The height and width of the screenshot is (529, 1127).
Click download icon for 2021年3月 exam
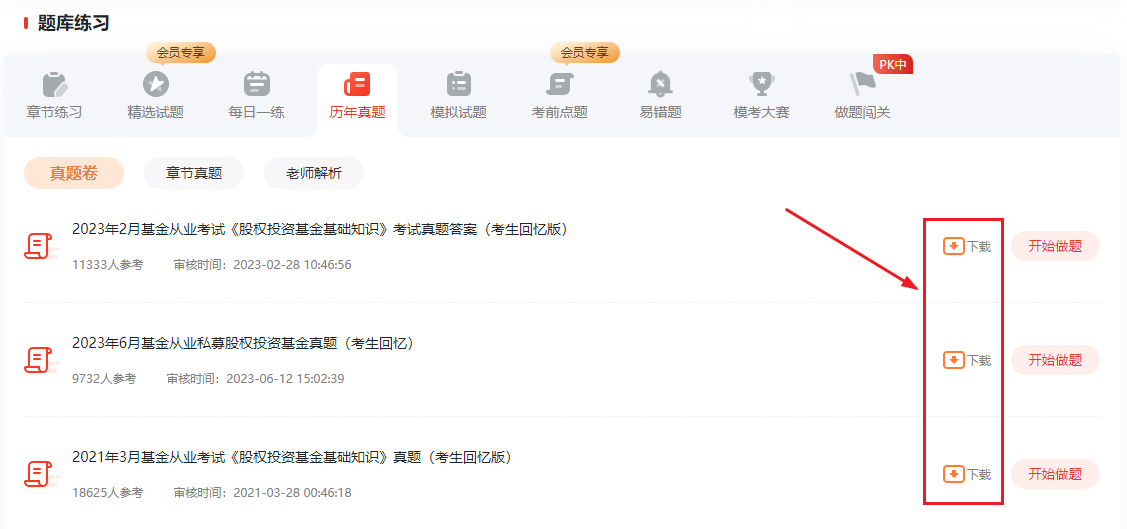pyautogui.click(x=953, y=474)
